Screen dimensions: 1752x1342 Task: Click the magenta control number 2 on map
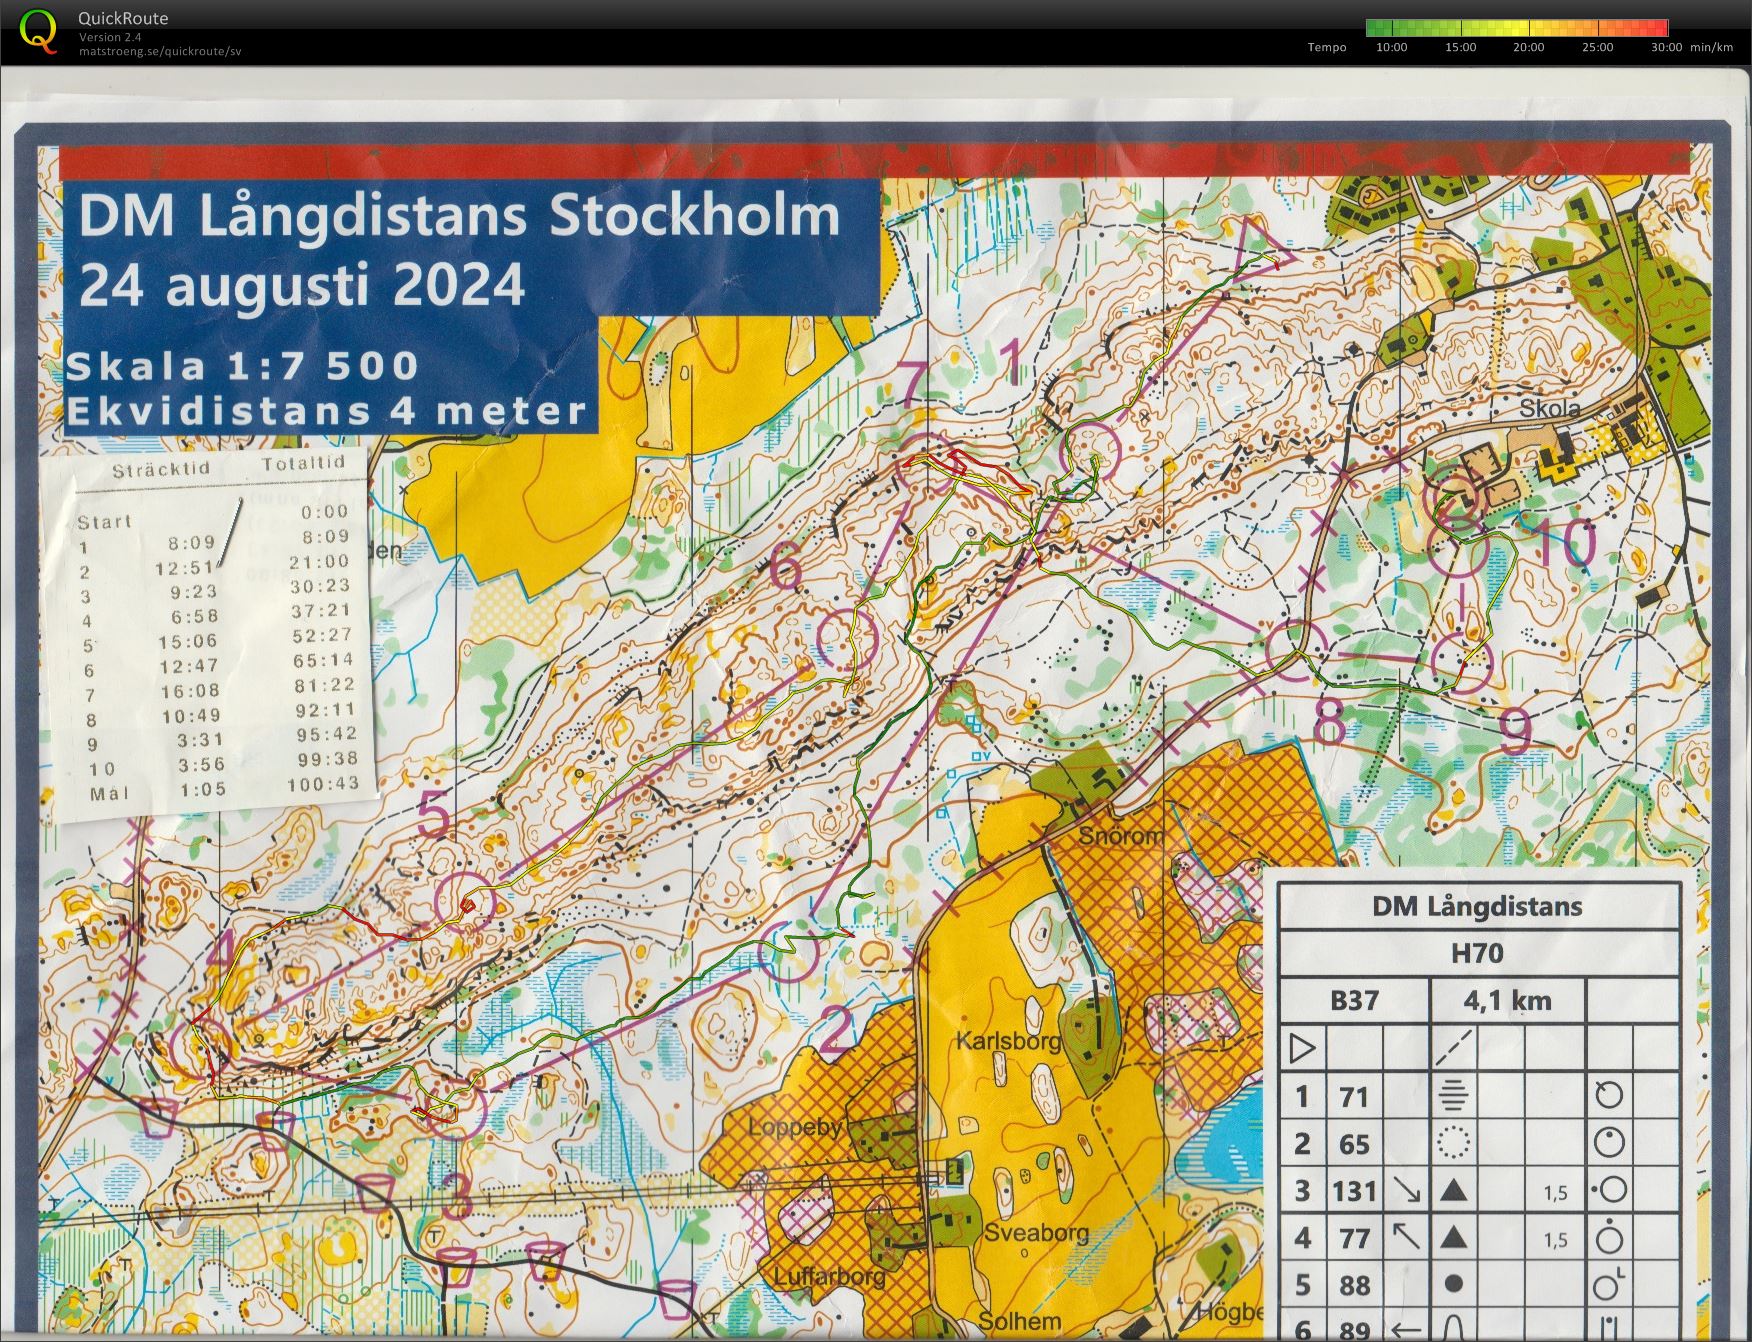[836, 1032]
